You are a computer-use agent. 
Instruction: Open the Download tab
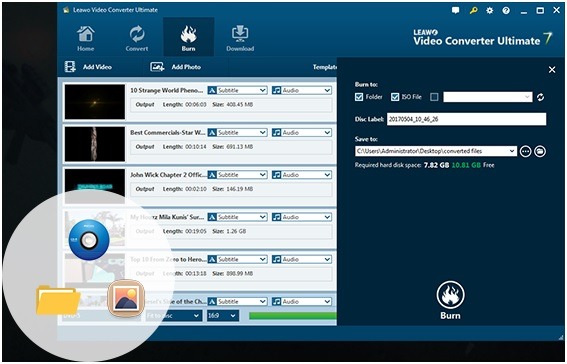point(240,39)
